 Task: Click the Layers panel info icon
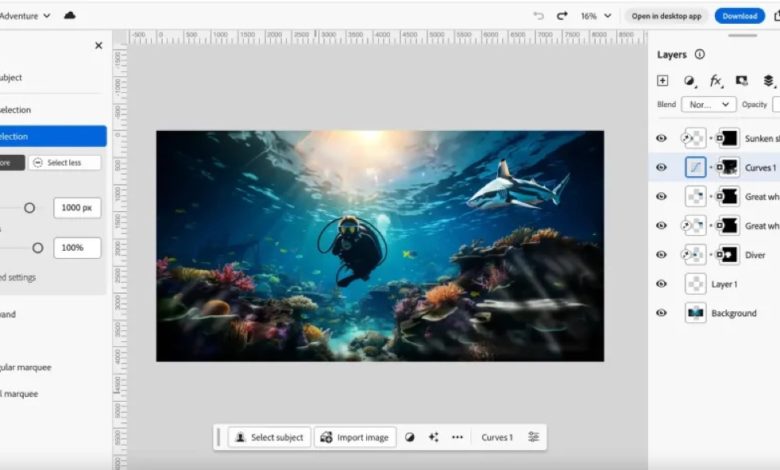[x=699, y=55]
